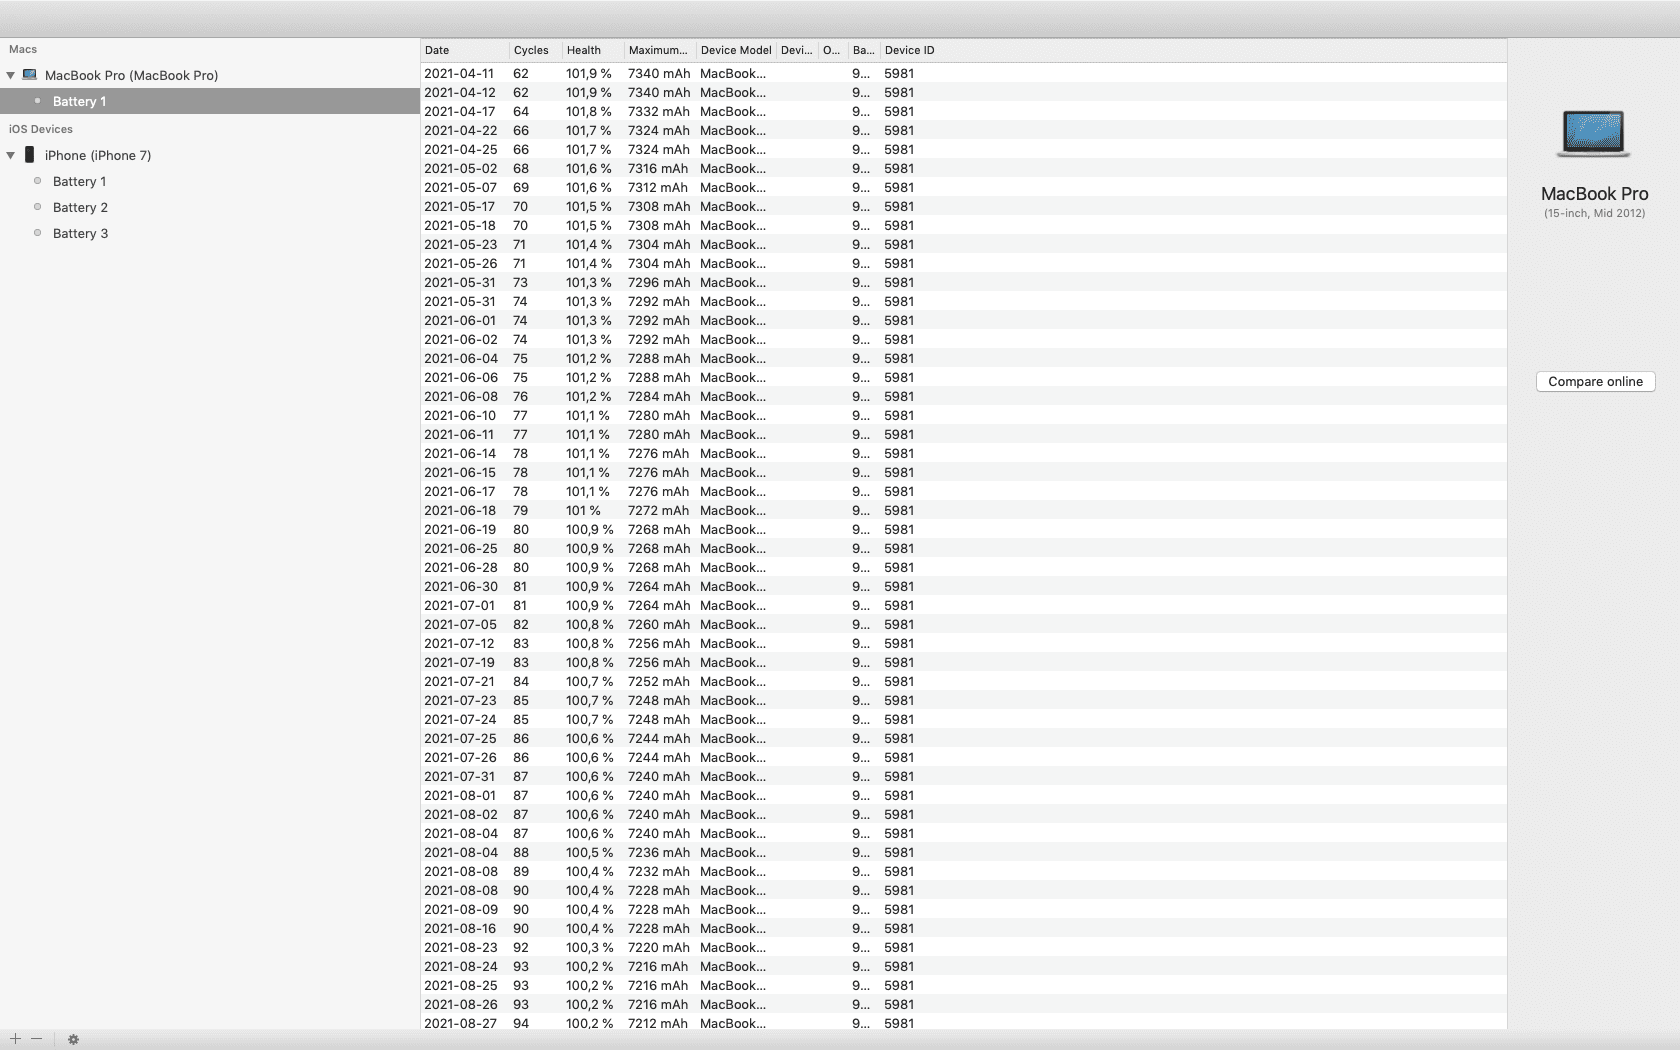This screenshot has width=1680, height=1050.
Task: Click the 7260 mAh capacity cell
Action: pos(658,624)
